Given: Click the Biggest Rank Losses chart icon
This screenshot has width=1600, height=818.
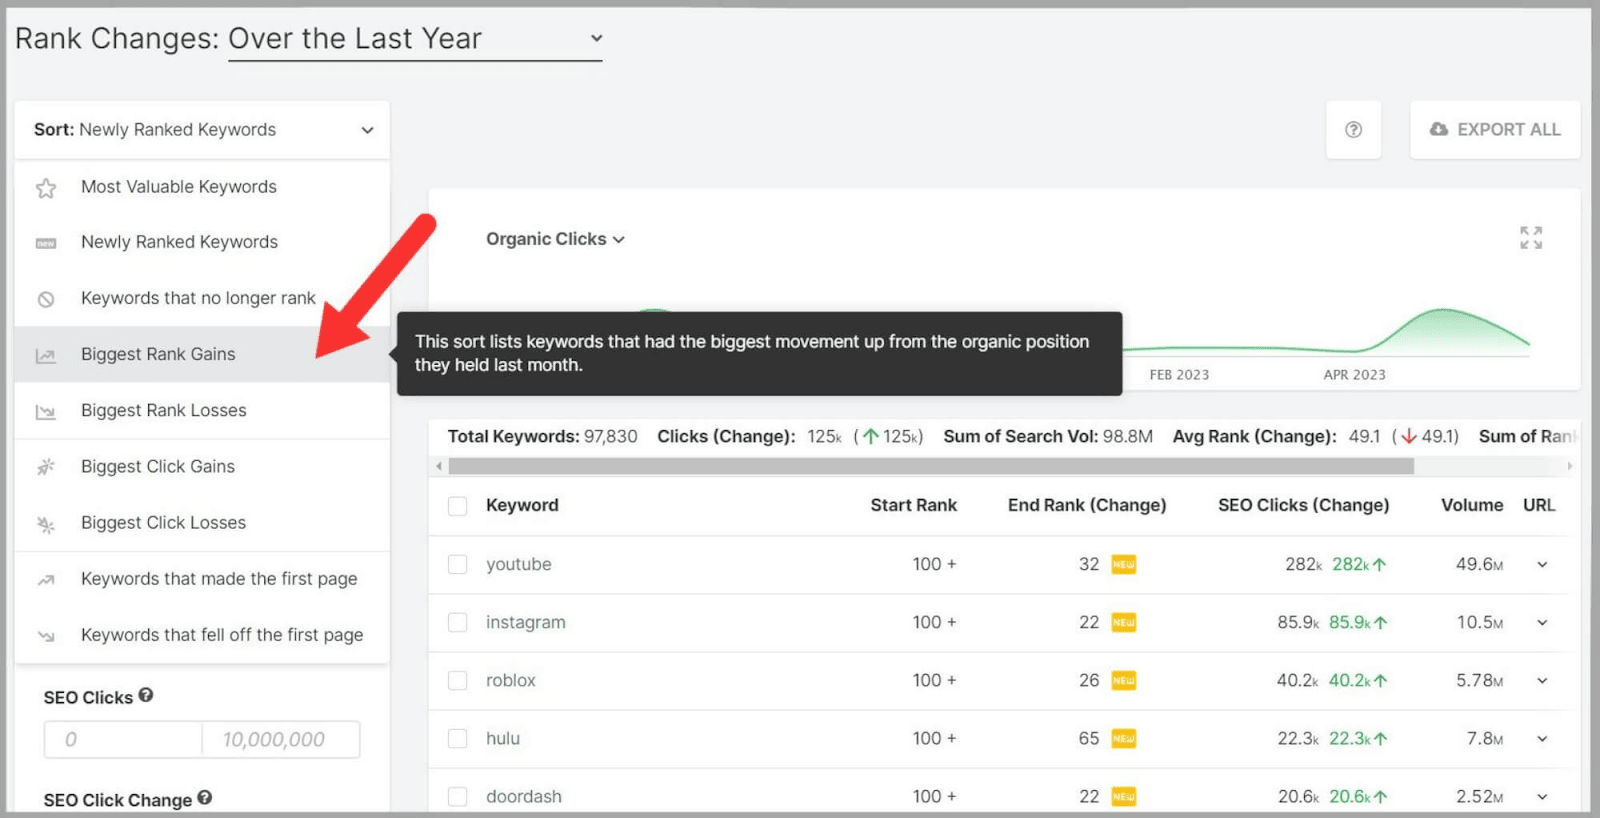Looking at the screenshot, I should (x=46, y=412).
